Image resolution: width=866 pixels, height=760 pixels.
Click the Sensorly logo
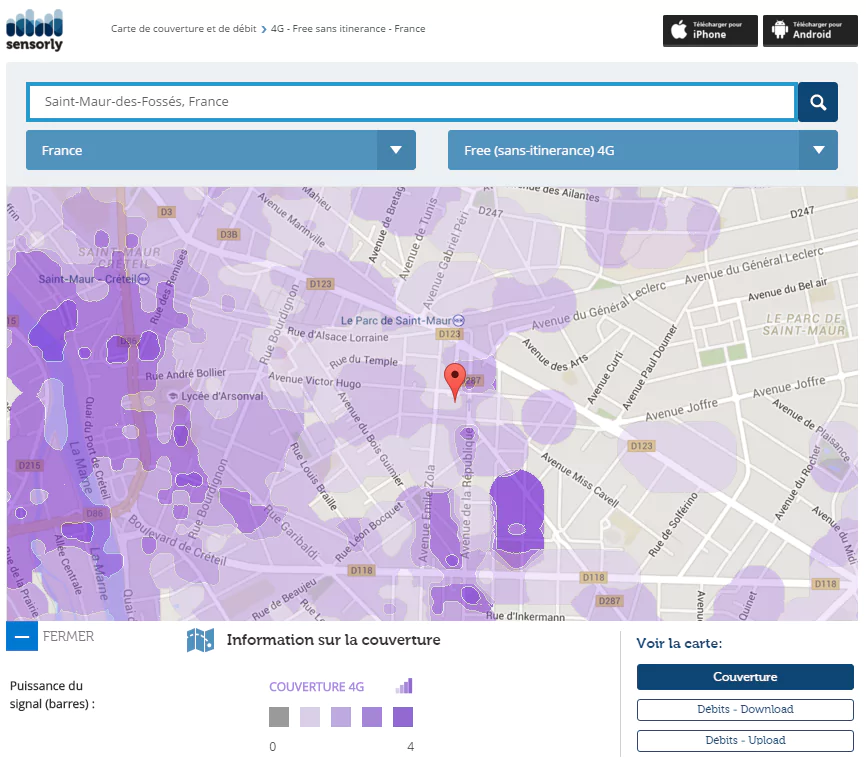point(34,30)
